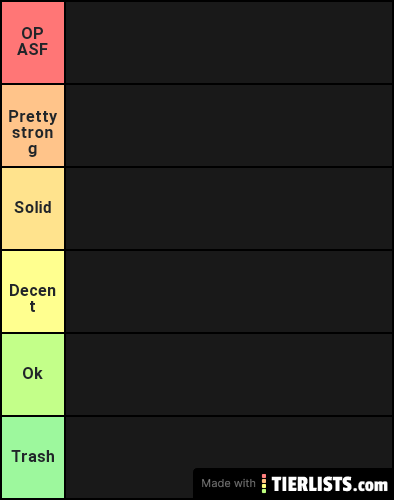Select the green Trash tier label
The height and width of the screenshot is (500, 394).
[33, 457]
